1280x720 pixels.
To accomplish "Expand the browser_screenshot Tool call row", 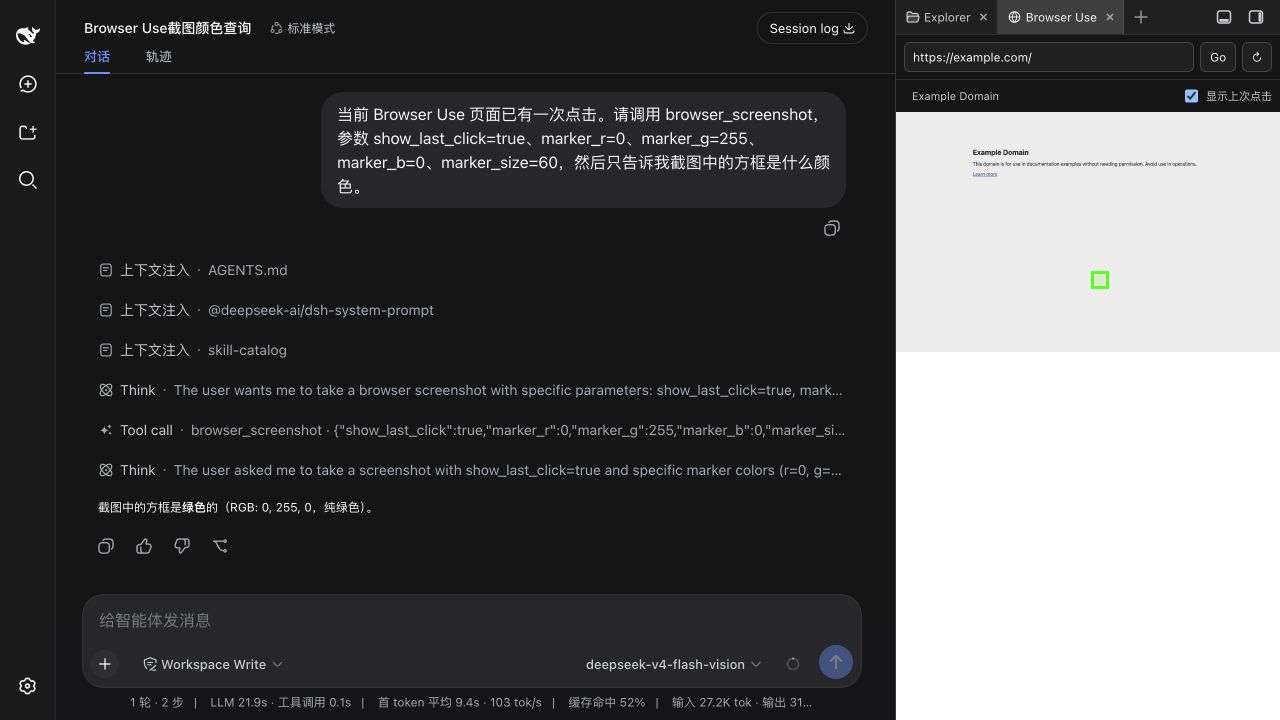I will click(x=471, y=430).
